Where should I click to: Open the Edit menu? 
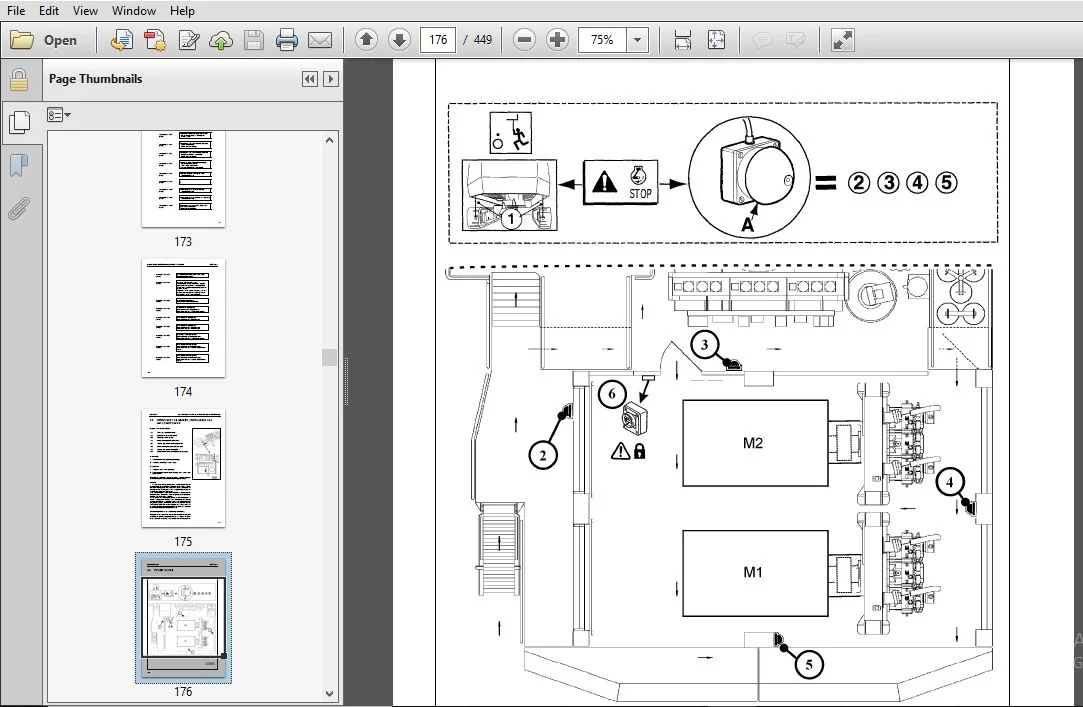[48, 10]
